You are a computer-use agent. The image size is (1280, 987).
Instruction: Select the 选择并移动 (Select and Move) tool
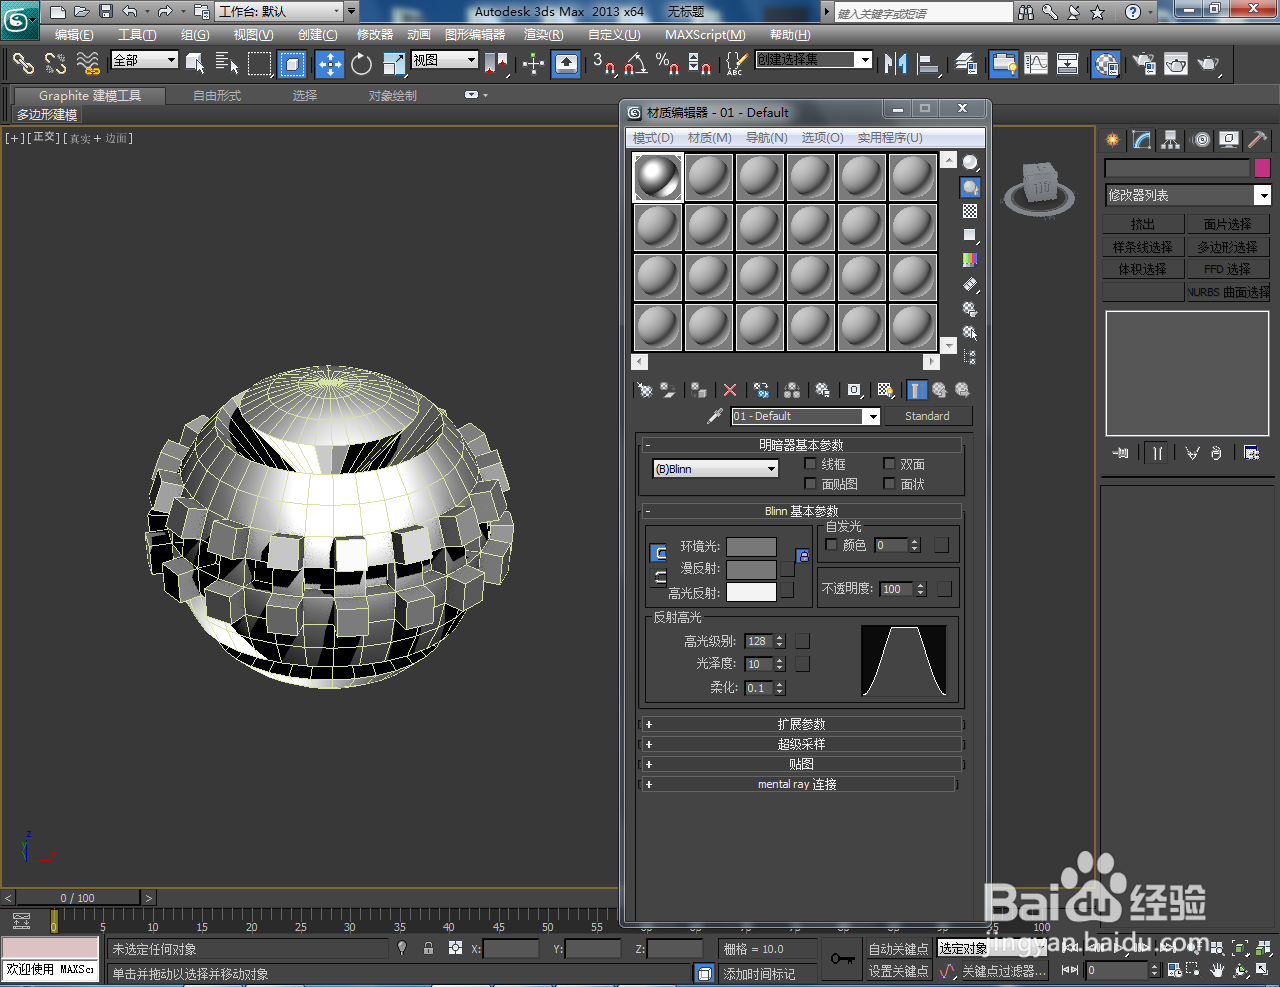329,64
